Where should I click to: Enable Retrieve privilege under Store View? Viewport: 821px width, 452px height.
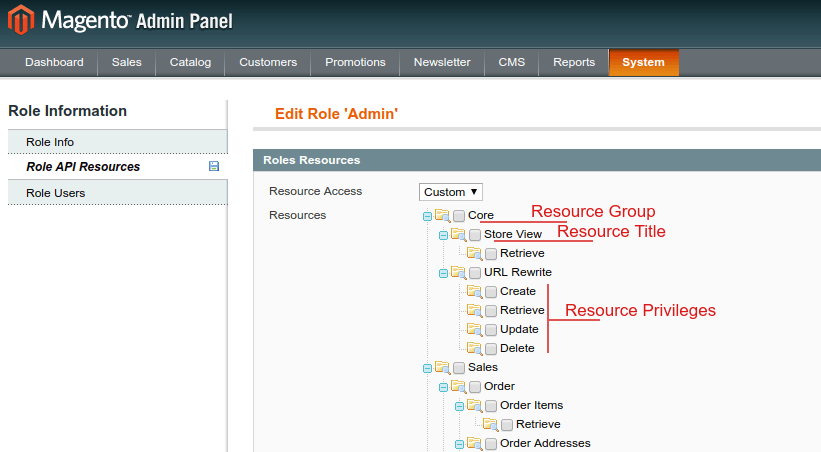click(x=491, y=253)
